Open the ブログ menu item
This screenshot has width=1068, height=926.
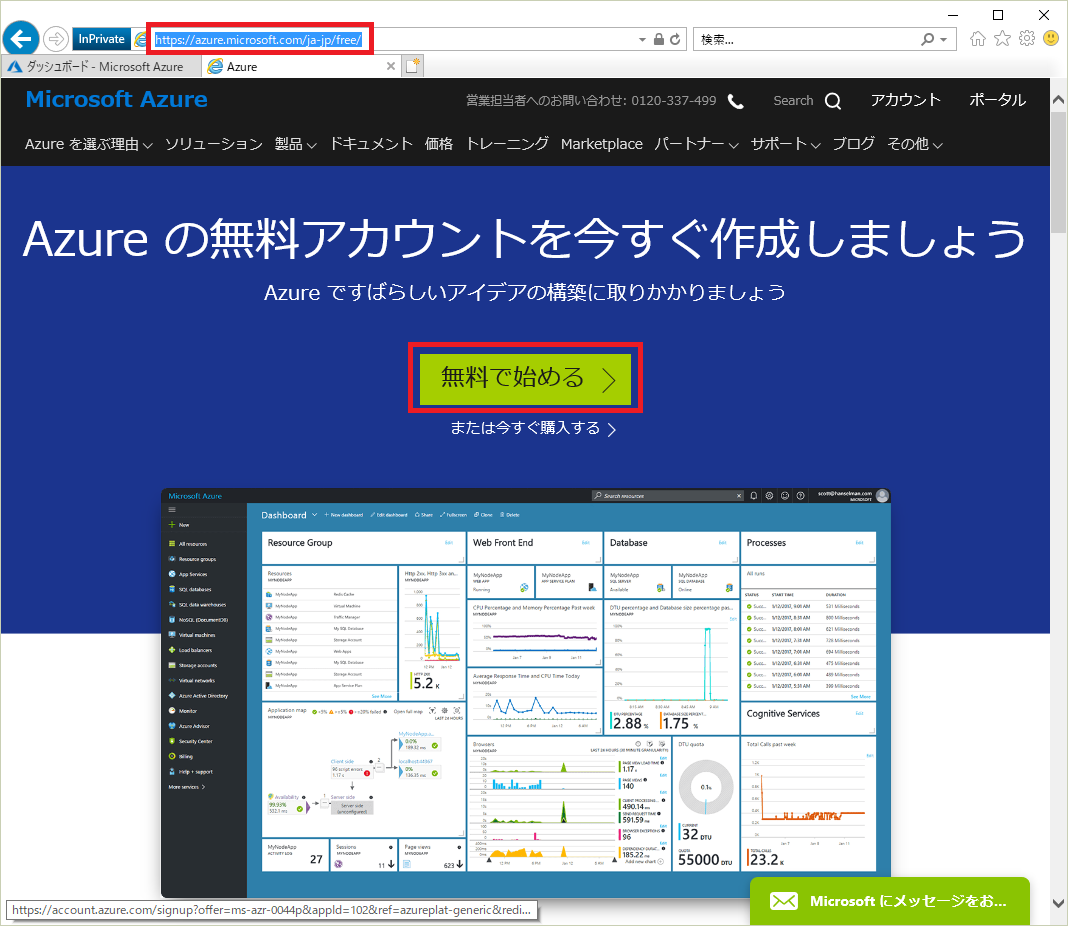tap(853, 144)
